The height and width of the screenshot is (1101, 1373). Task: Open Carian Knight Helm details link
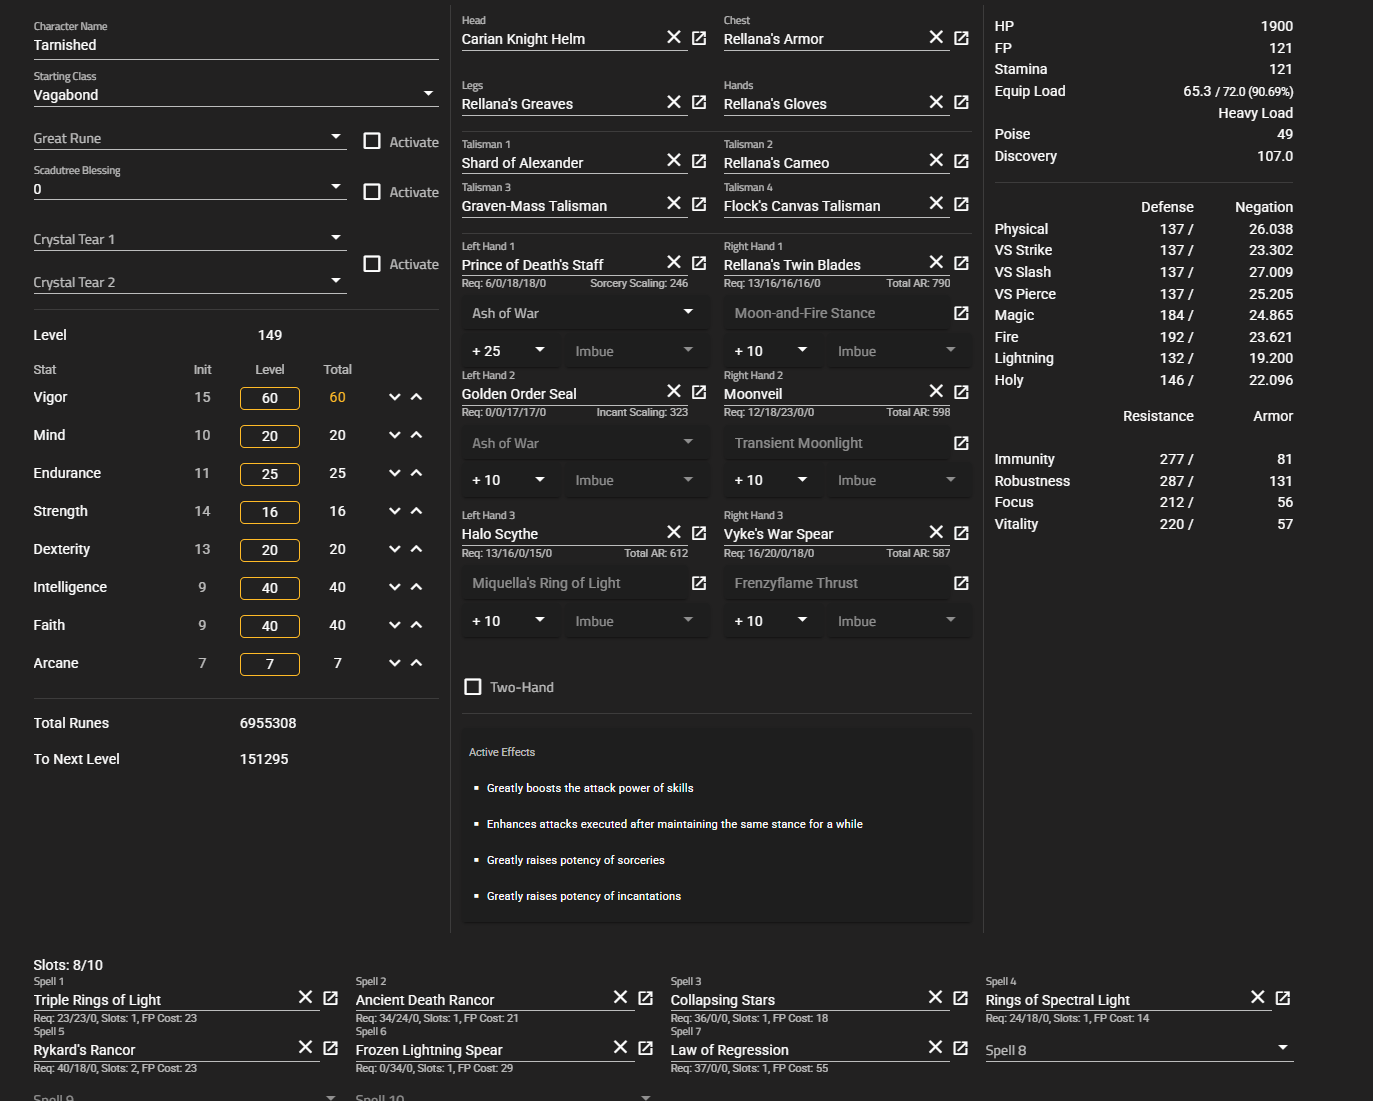tap(699, 38)
